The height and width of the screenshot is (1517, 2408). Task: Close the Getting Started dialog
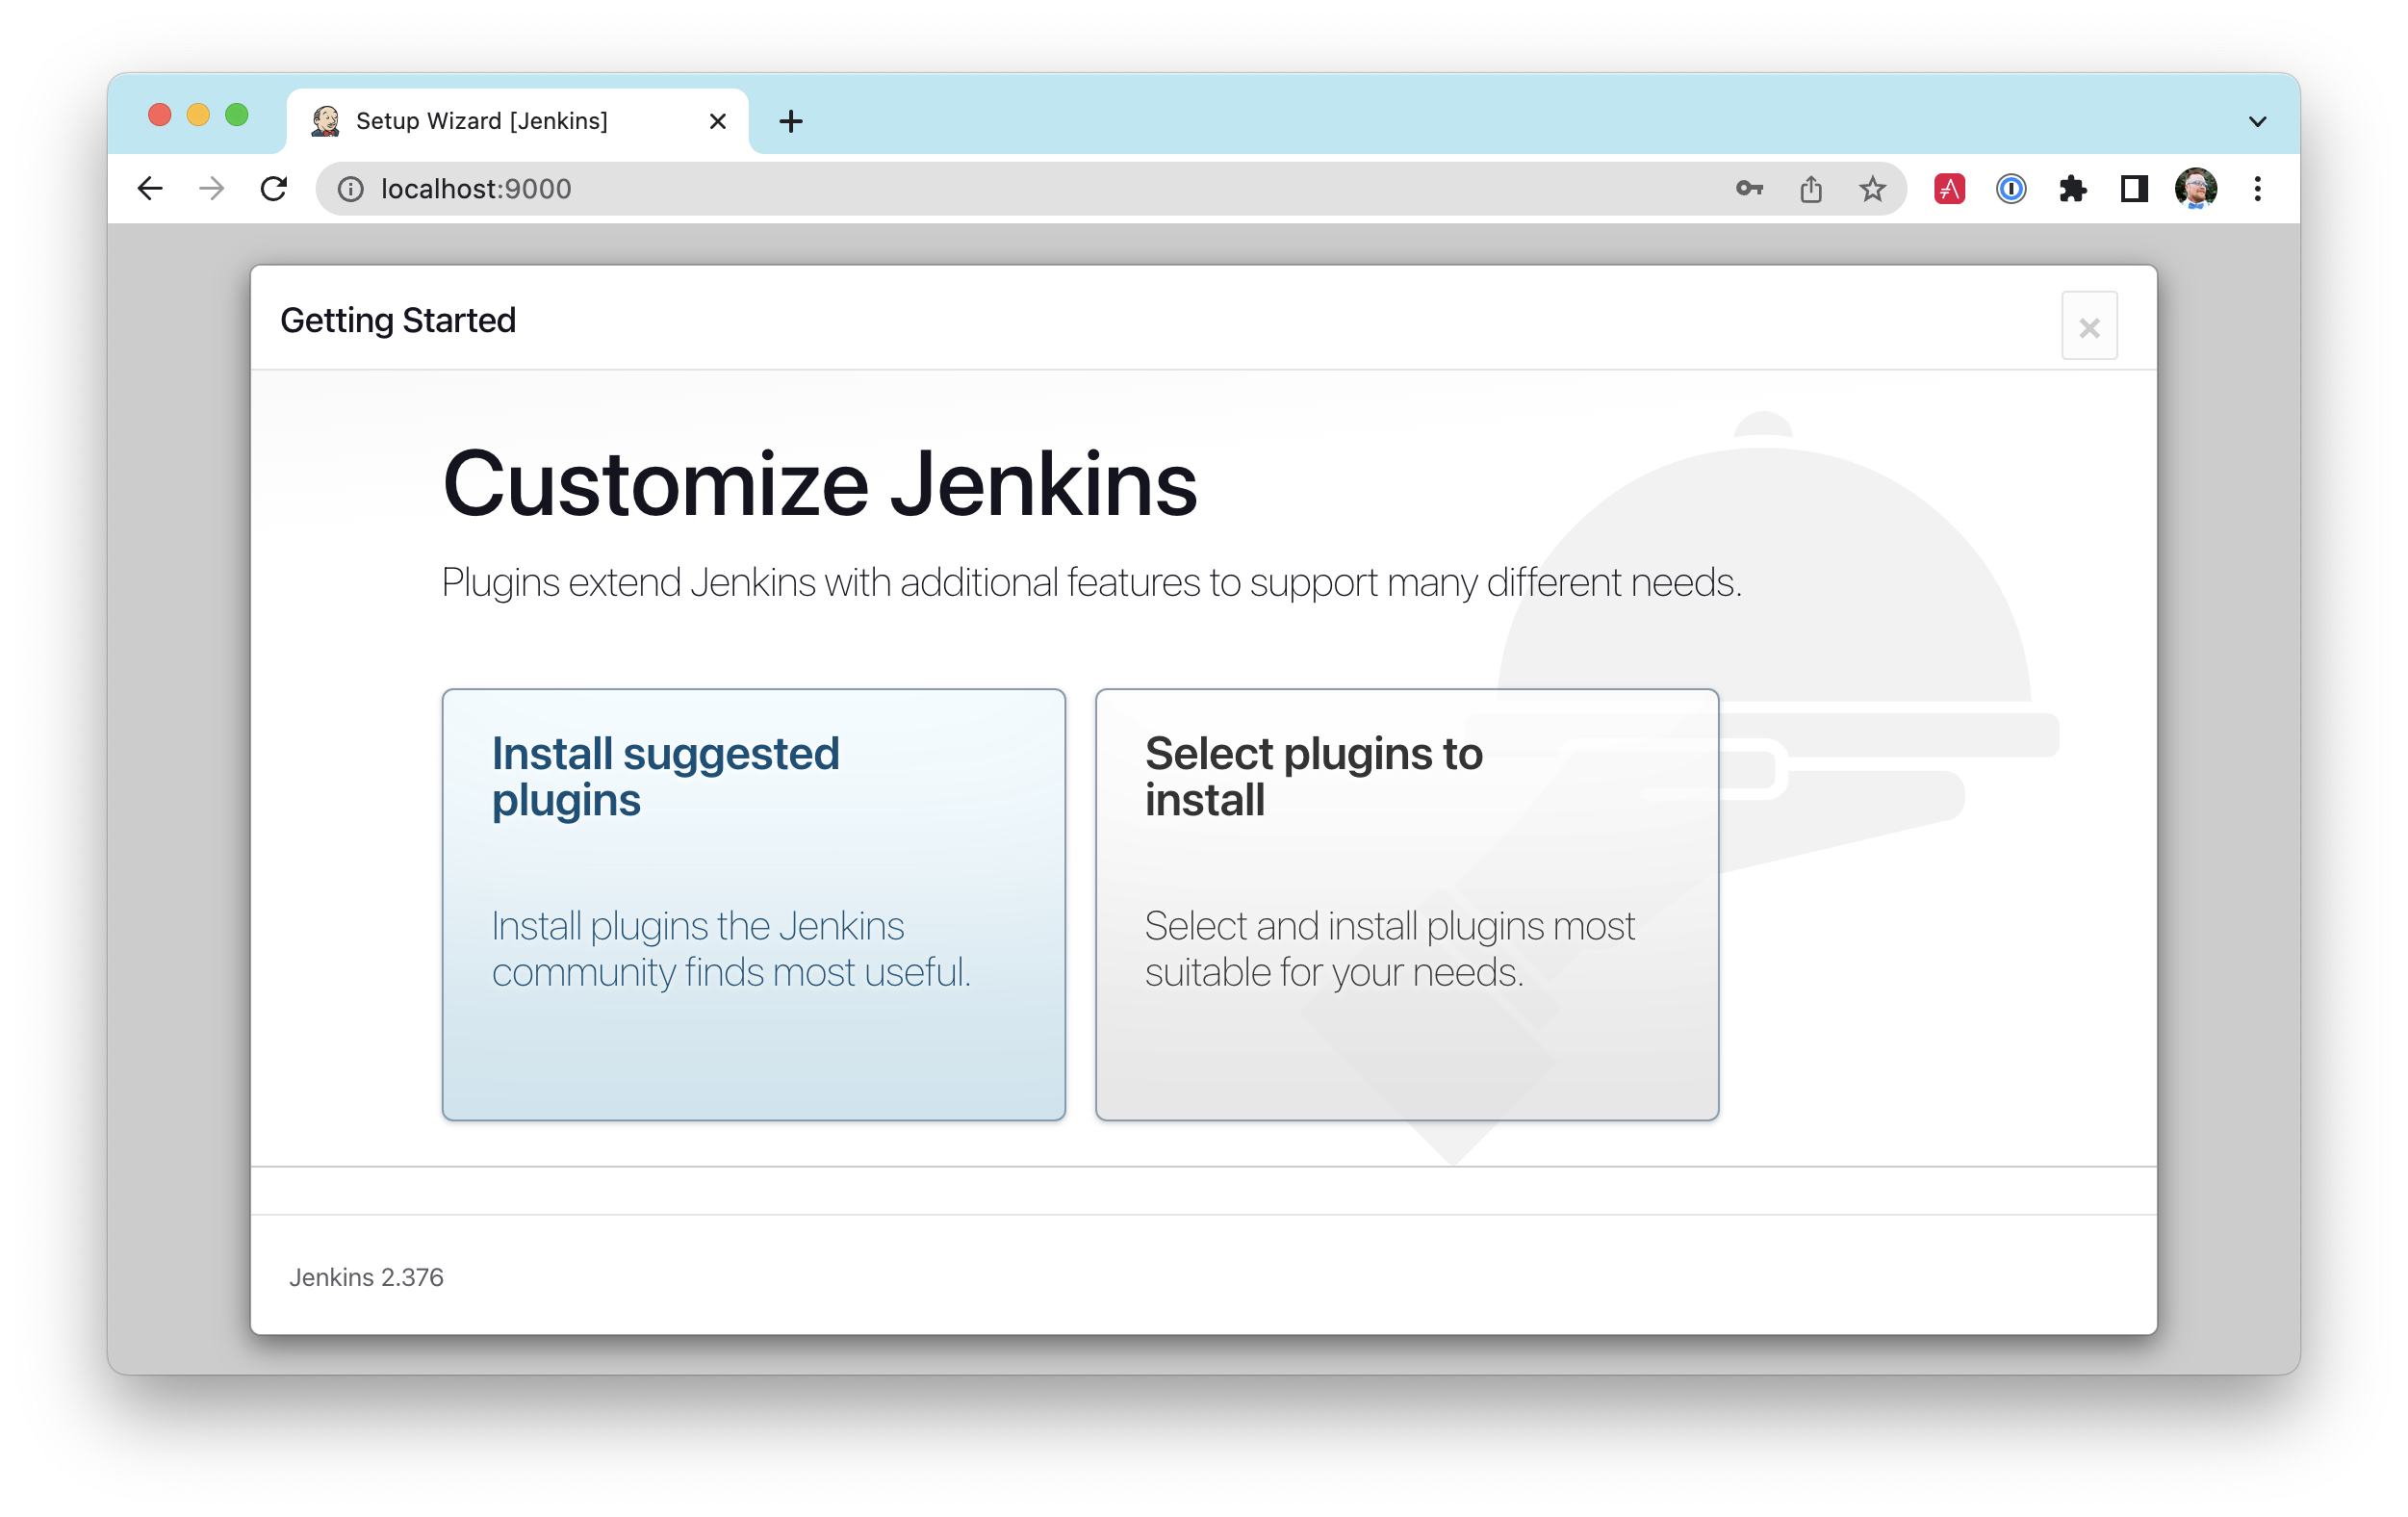(x=2088, y=326)
